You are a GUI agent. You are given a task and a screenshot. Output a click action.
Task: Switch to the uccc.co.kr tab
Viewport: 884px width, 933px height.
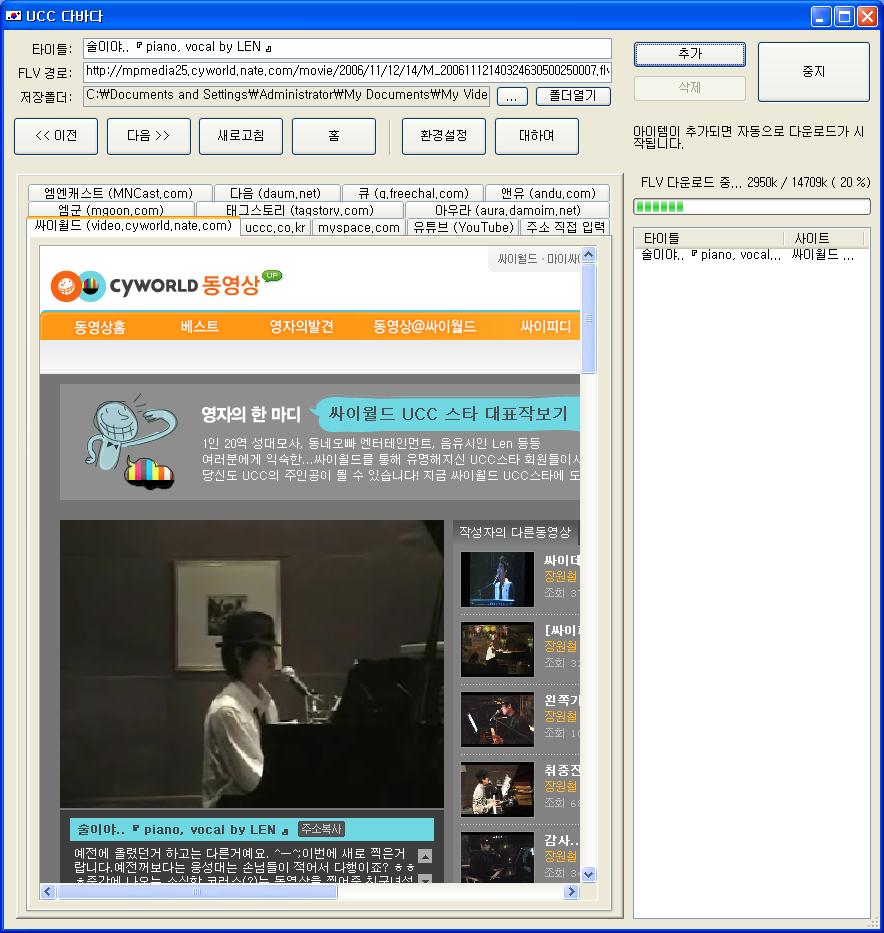click(x=275, y=227)
